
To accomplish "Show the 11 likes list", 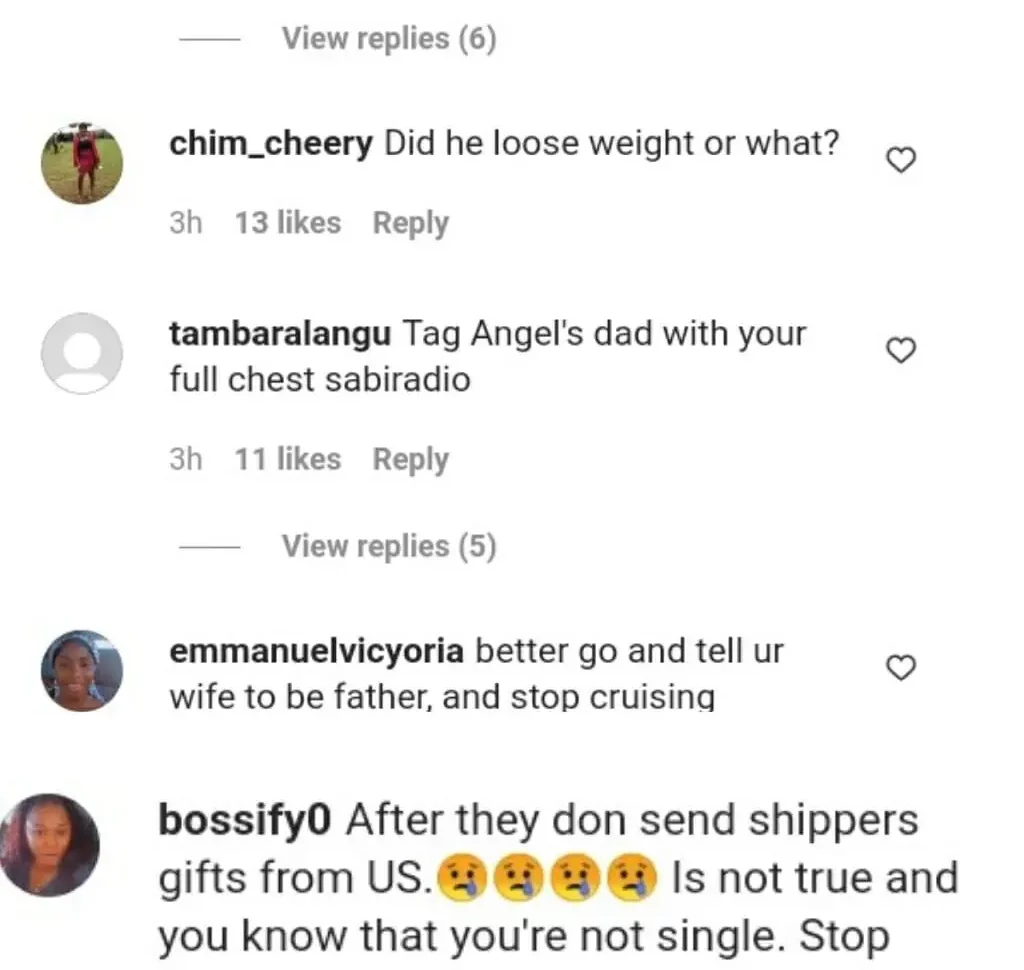I will pyautogui.click(x=288, y=459).
